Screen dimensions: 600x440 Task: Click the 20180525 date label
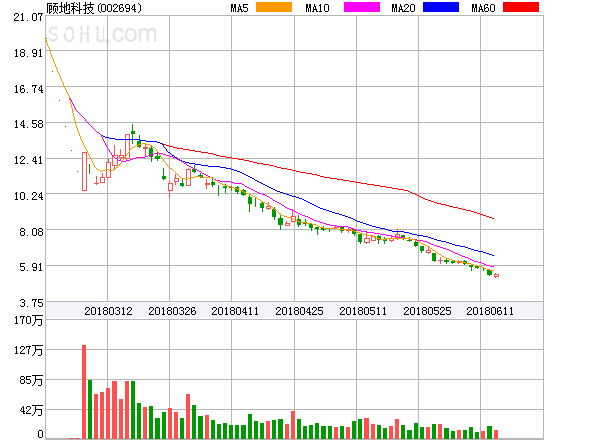pyautogui.click(x=427, y=311)
